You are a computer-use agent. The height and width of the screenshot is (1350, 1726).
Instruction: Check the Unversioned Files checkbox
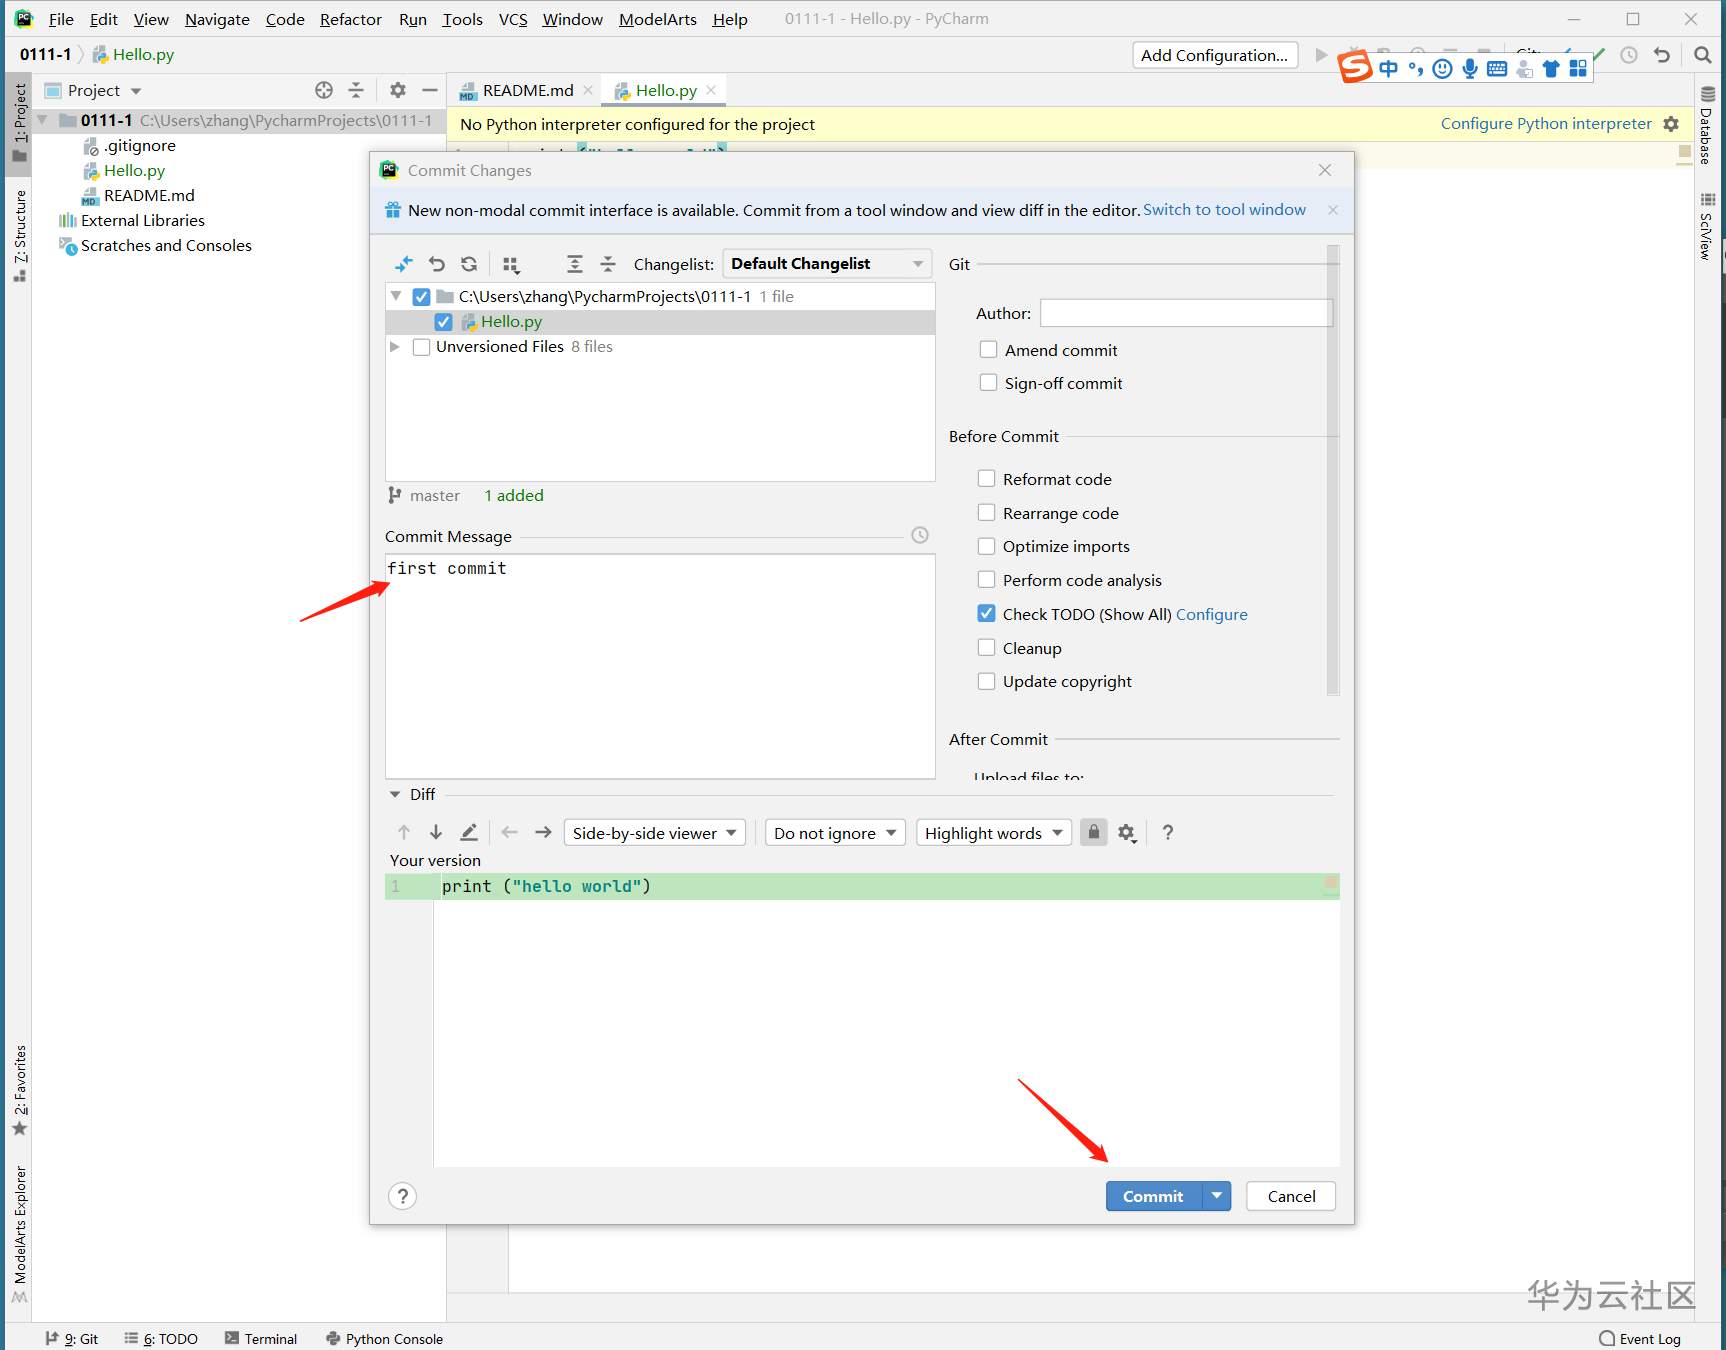pos(421,347)
